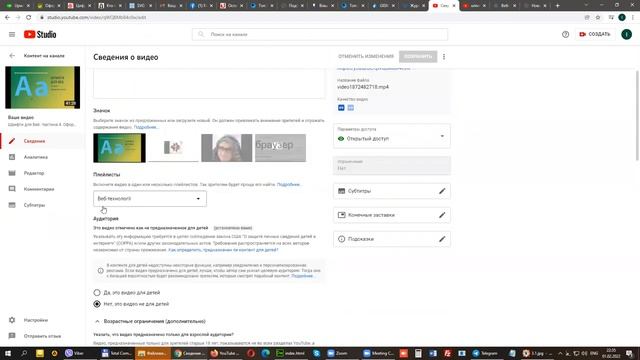The height and width of the screenshot is (360, 640).
Task: Open the playlists dropdown
Action: (x=150, y=199)
